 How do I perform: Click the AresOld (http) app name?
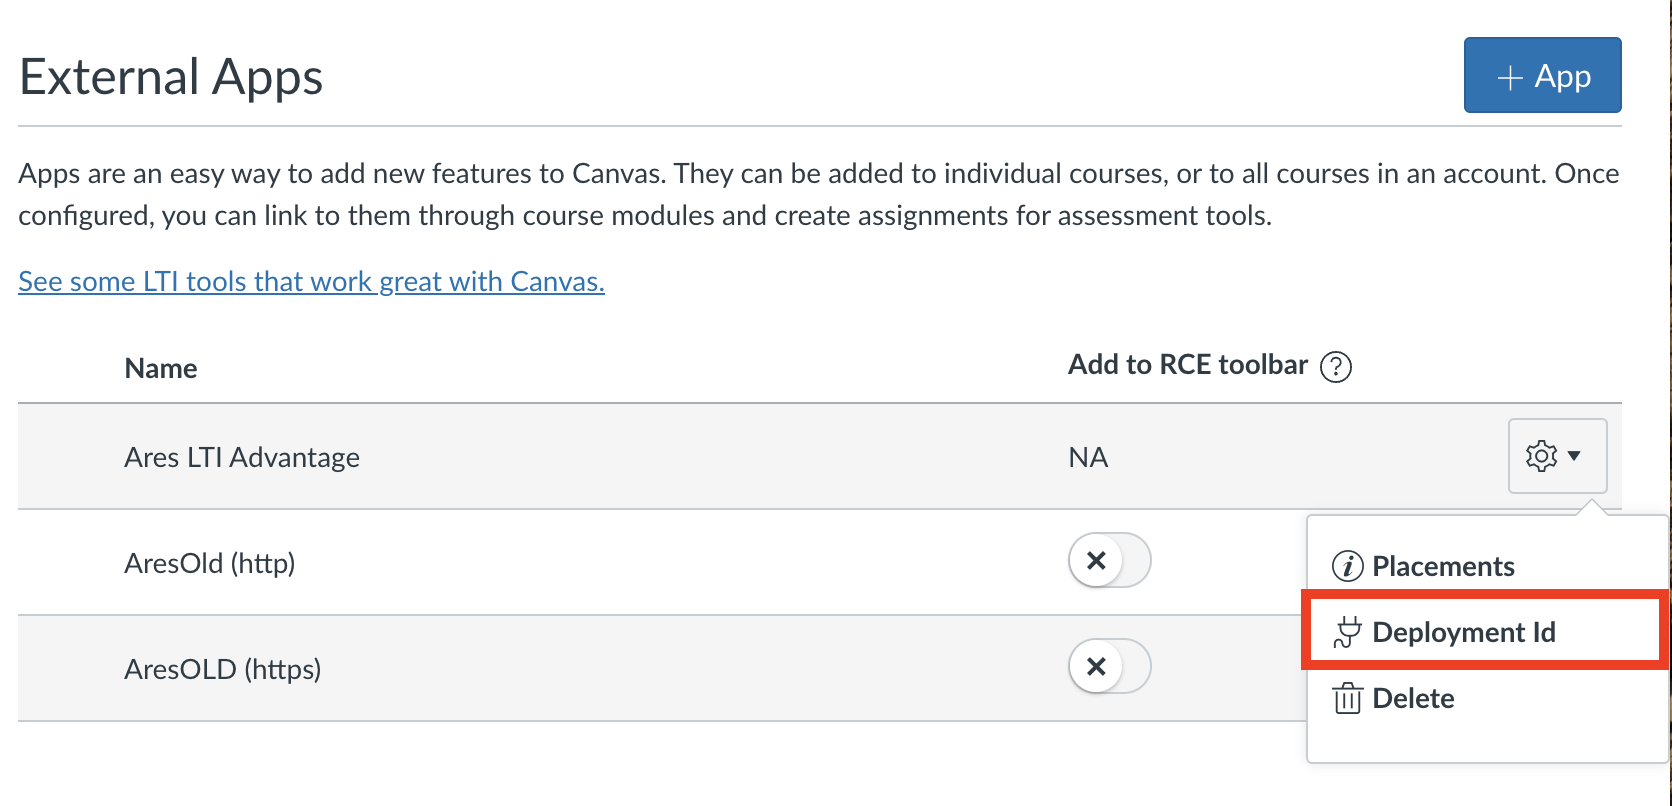(x=210, y=563)
